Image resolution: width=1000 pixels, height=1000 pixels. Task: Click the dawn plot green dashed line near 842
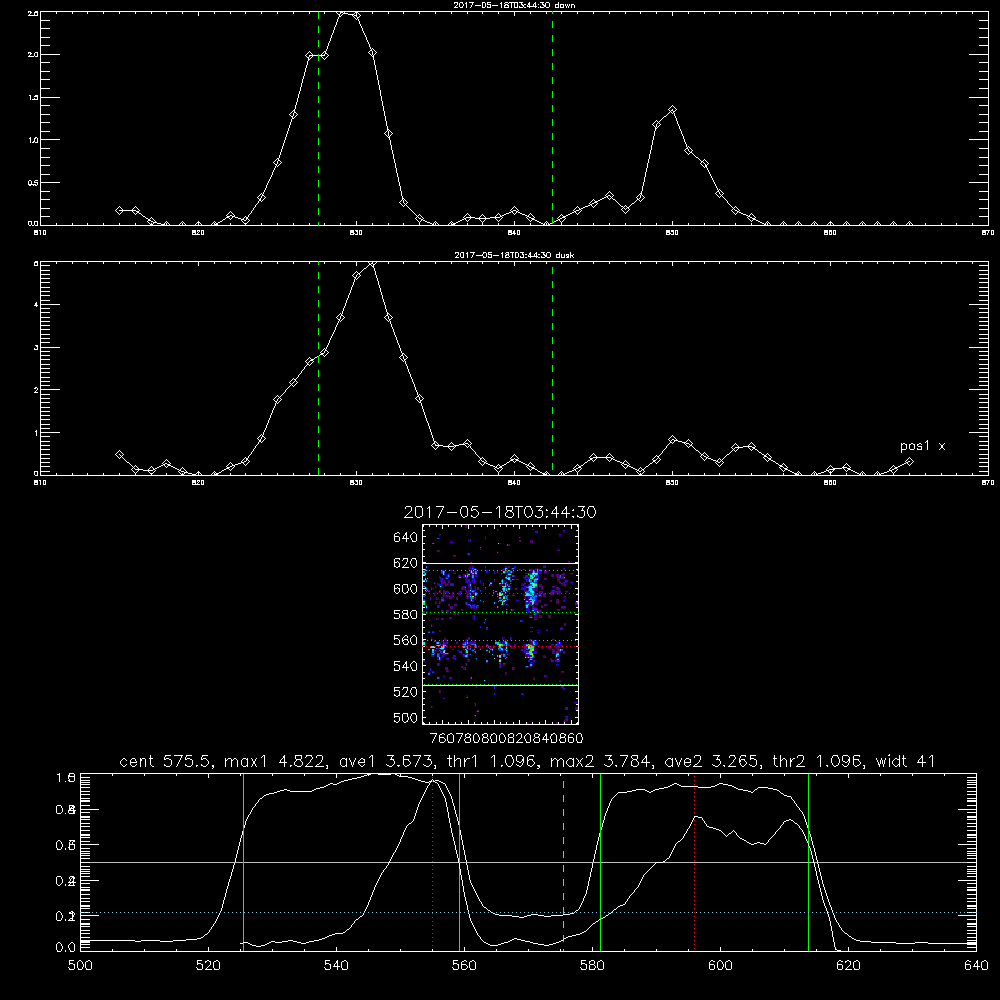552,118
